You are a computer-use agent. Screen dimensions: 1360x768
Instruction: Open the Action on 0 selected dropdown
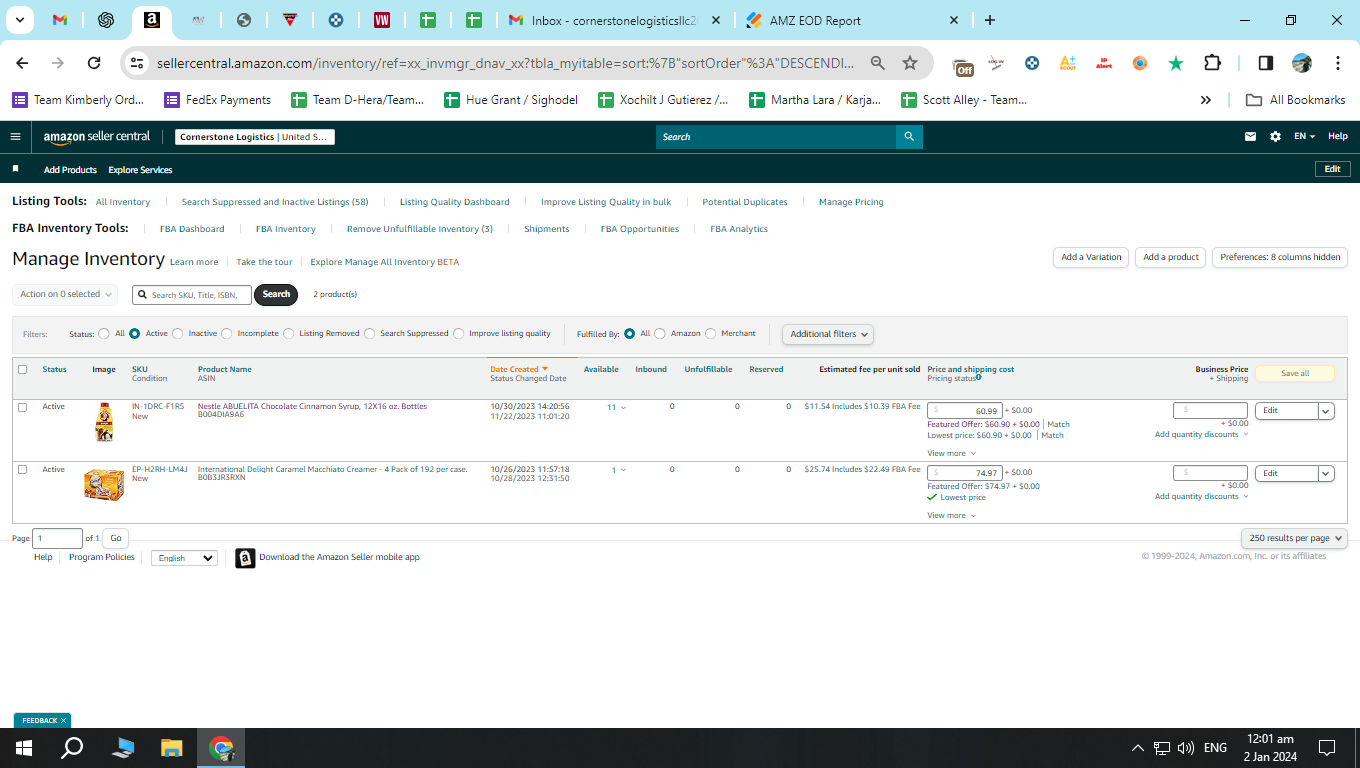[65, 294]
